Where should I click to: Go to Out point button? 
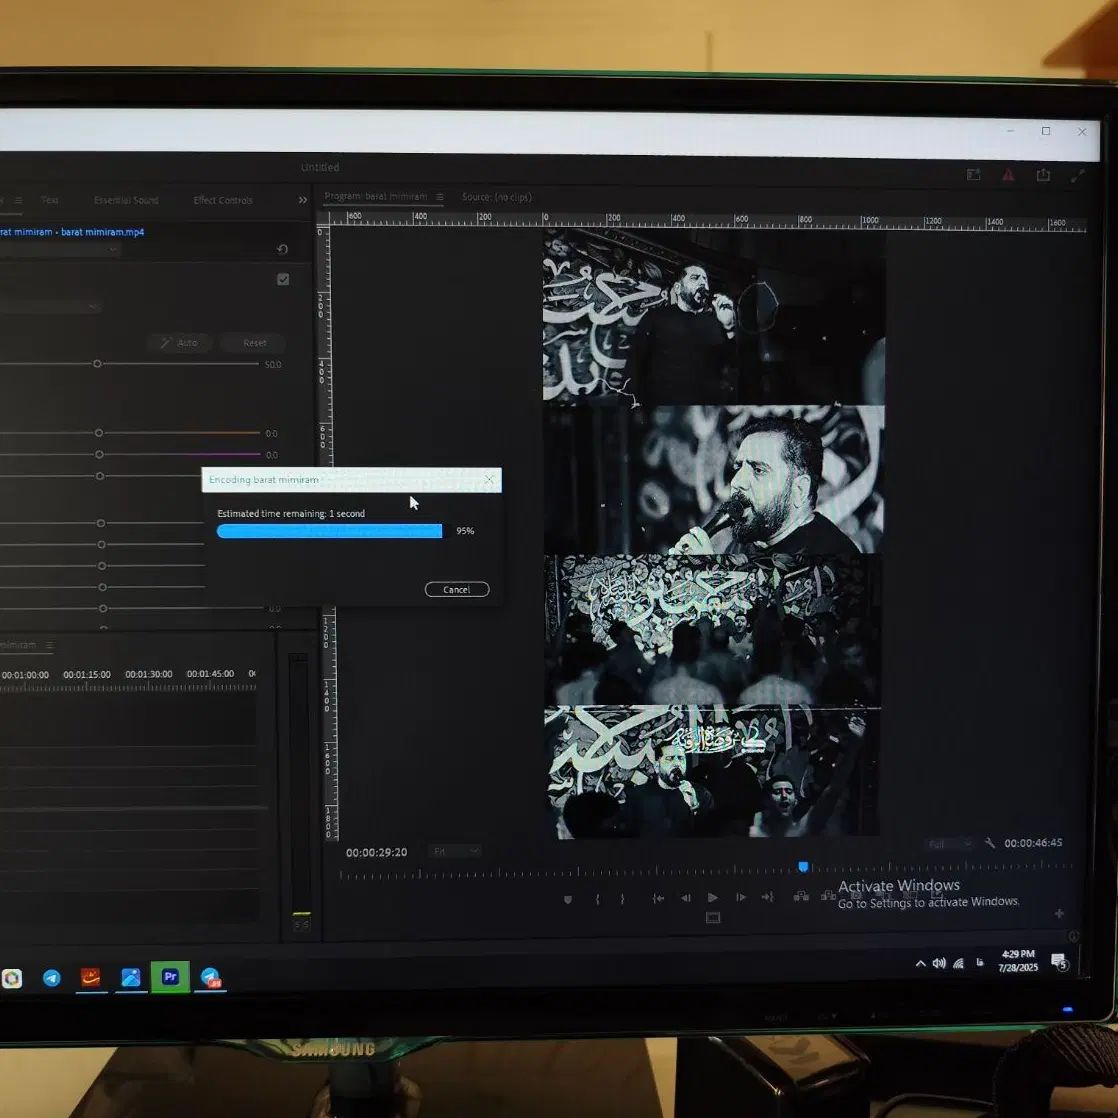(x=768, y=897)
